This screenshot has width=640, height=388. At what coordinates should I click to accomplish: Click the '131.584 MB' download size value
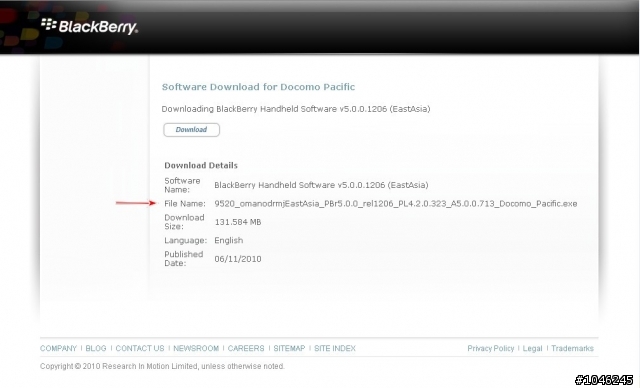238,222
